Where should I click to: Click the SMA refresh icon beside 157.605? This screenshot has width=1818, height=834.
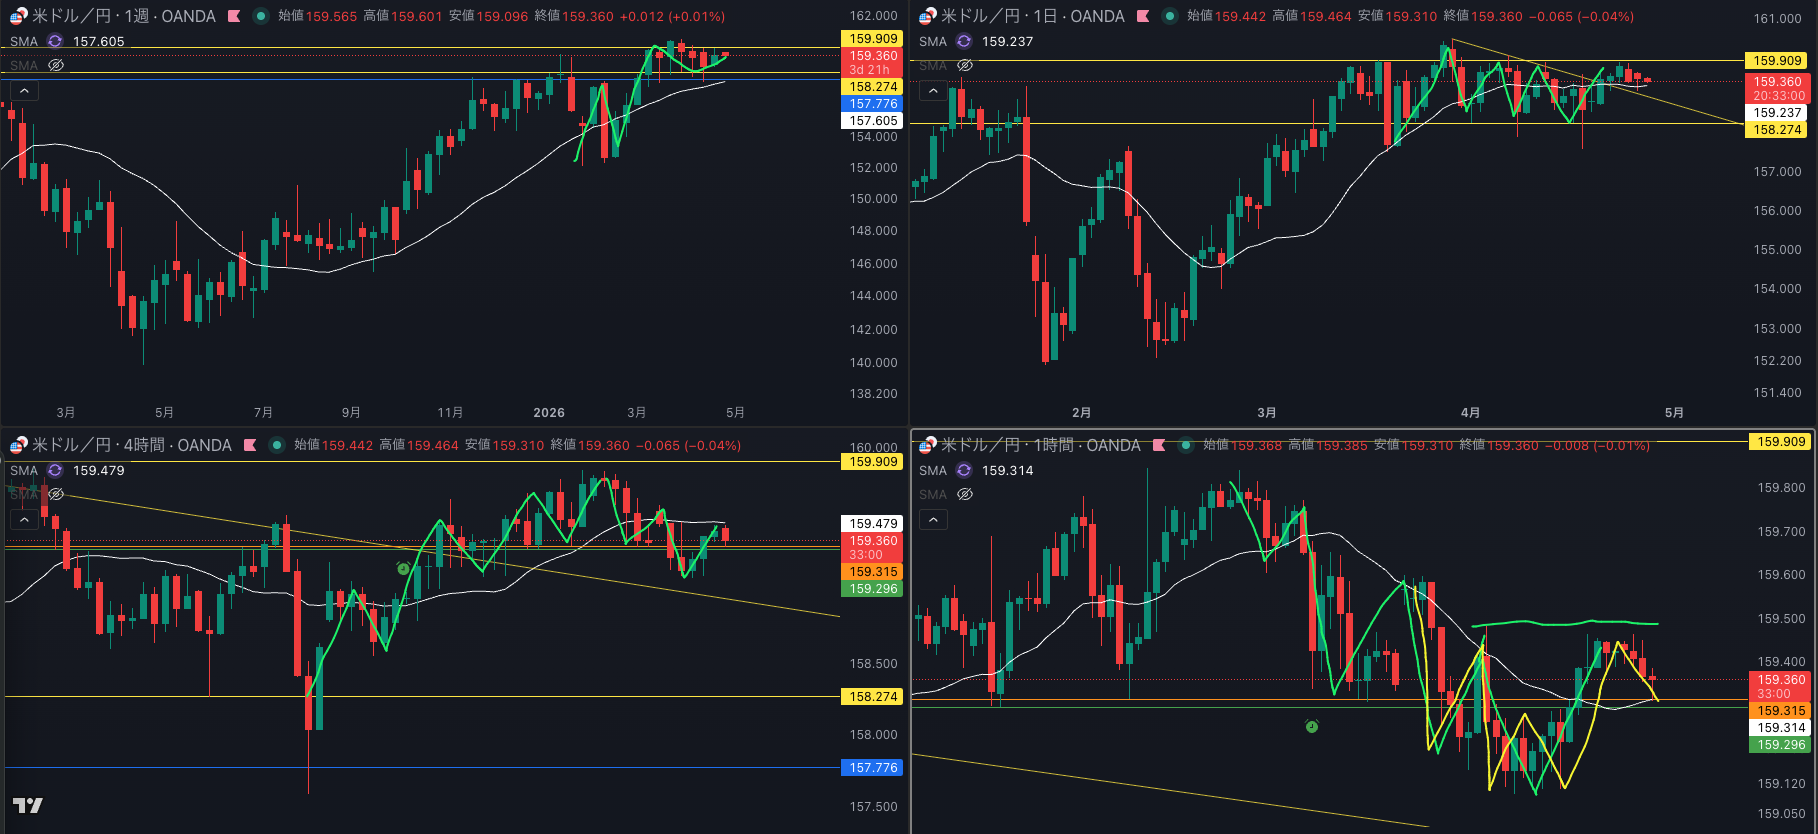pos(55,41)
